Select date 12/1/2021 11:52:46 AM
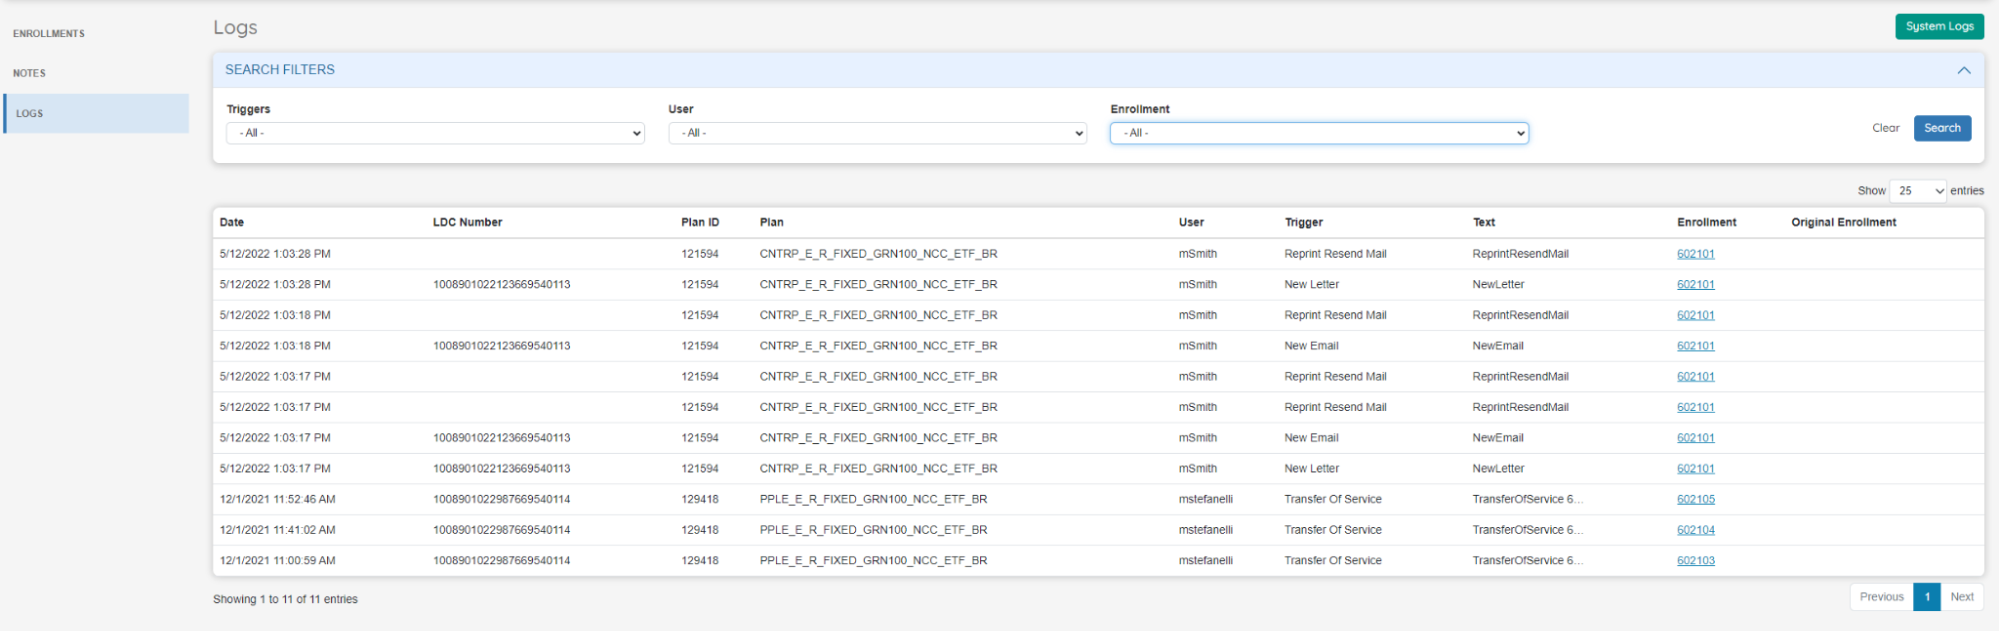Screen dimensions: 1999x631 click(x=277, y=500)
